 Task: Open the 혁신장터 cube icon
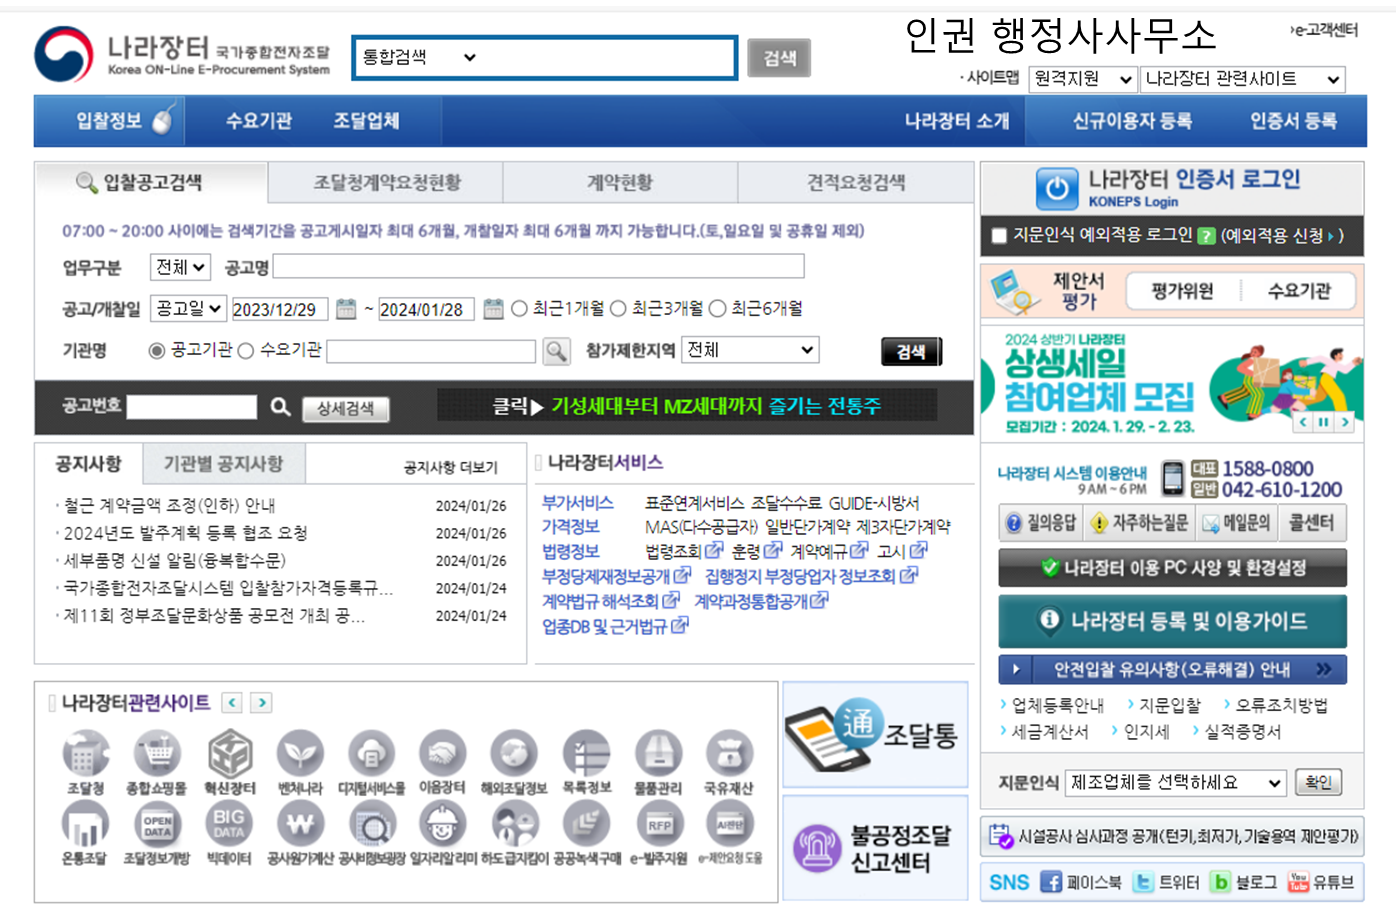click(x=229, y=753)
